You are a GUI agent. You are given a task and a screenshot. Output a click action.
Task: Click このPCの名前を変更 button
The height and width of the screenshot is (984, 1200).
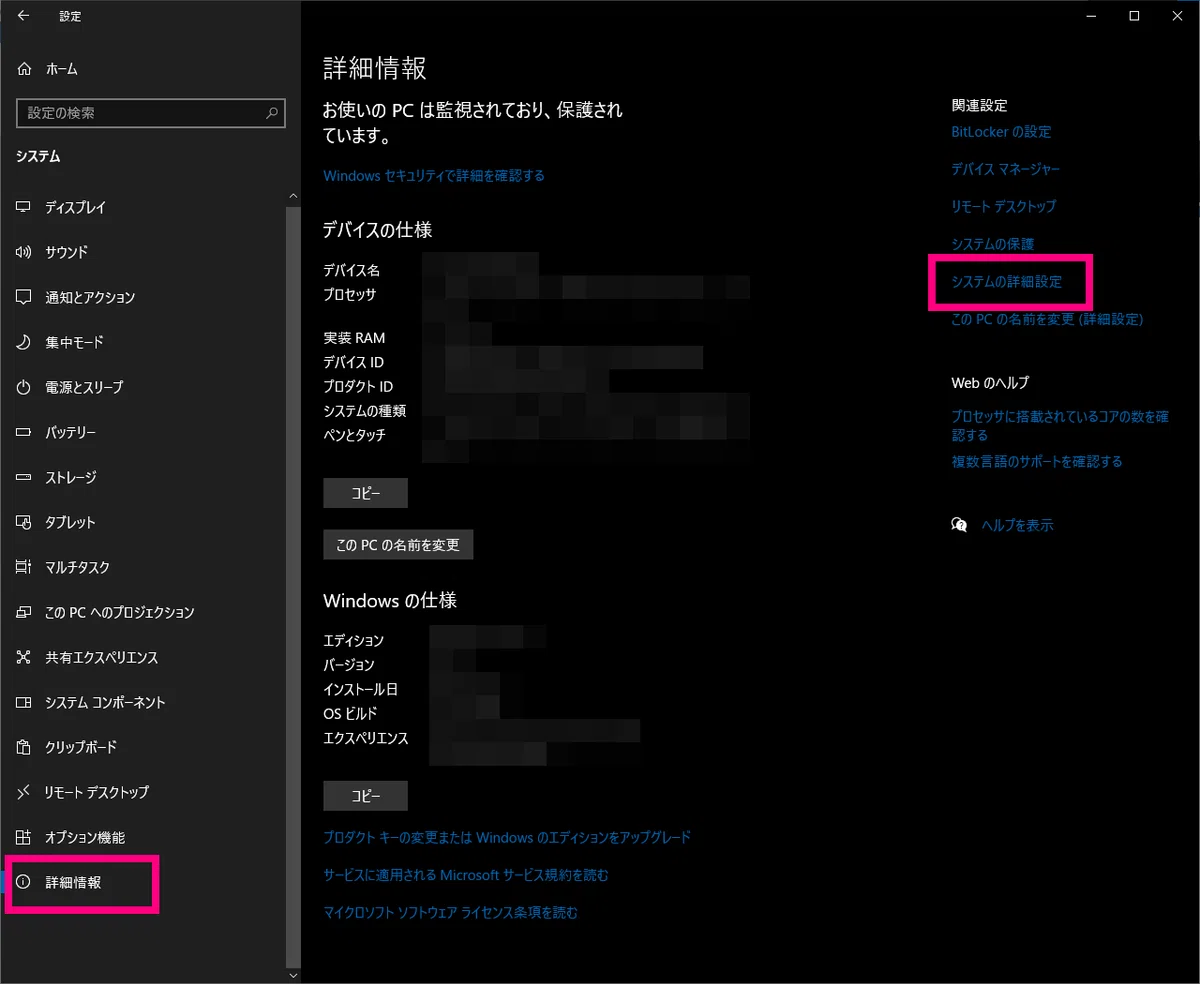pos(398,545)
